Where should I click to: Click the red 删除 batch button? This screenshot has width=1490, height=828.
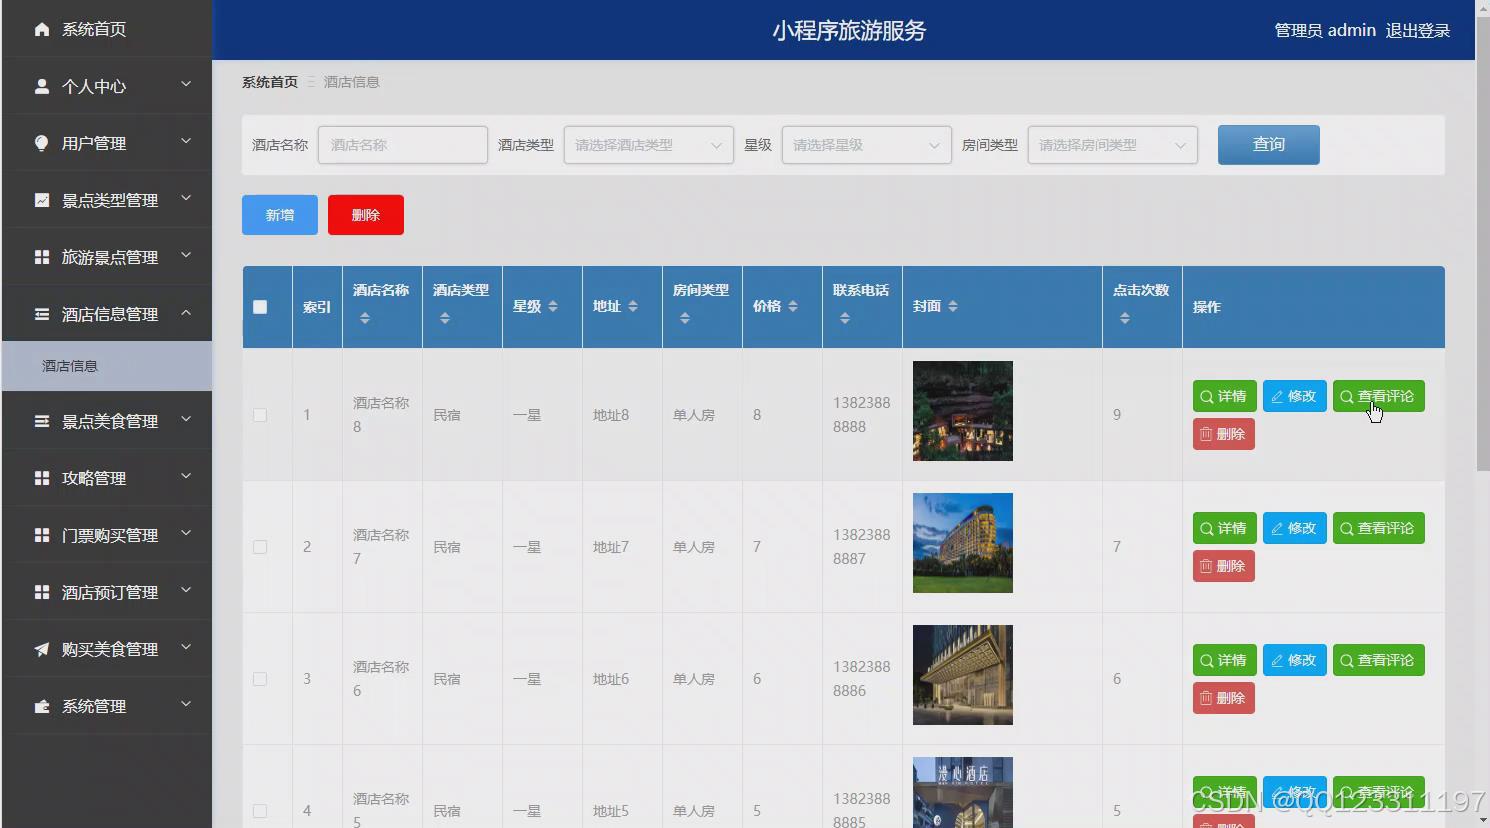[x=366, y=215]
